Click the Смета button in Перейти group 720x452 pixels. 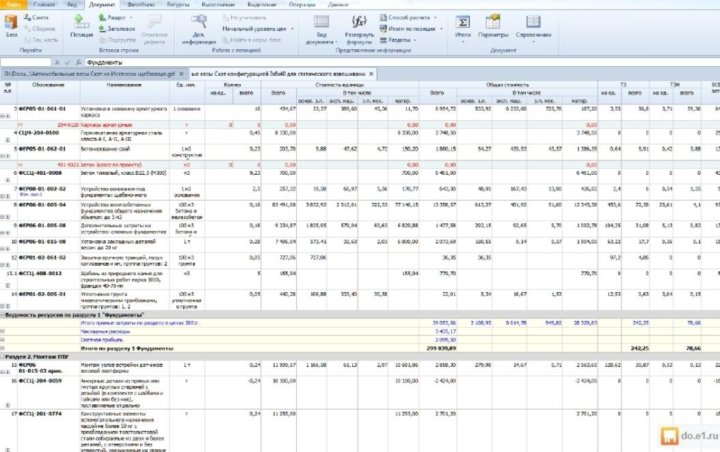click(x=39, y=18)
